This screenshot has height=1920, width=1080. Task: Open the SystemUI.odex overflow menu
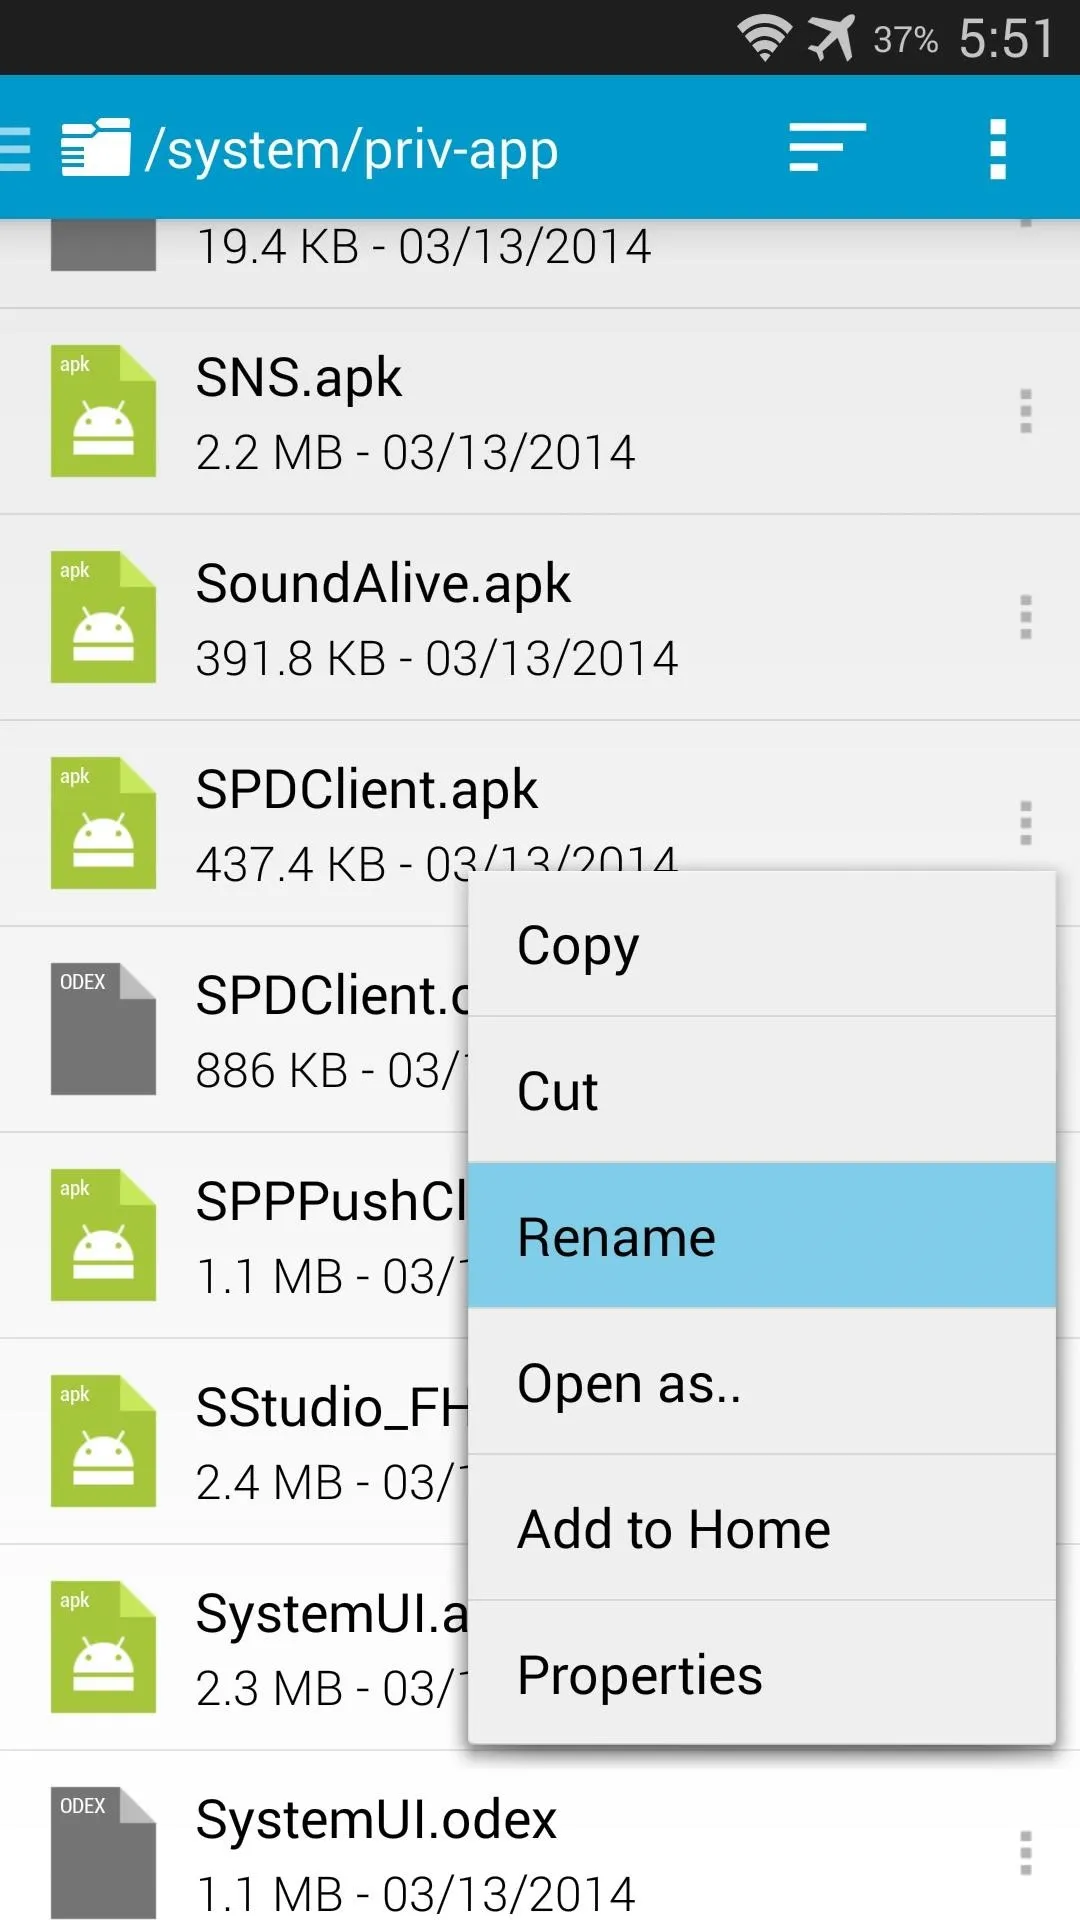[1025, 1853]
